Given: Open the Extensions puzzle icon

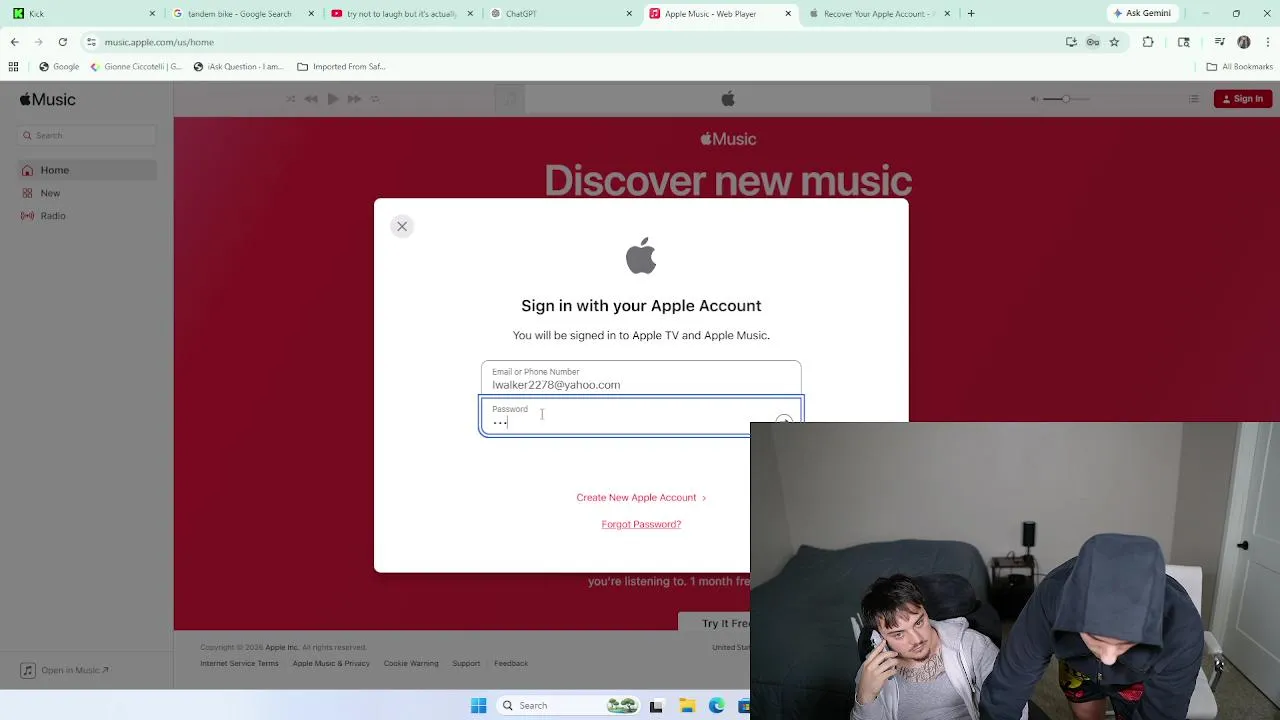Looking at the screenshot, I should tap(1148, 42).
